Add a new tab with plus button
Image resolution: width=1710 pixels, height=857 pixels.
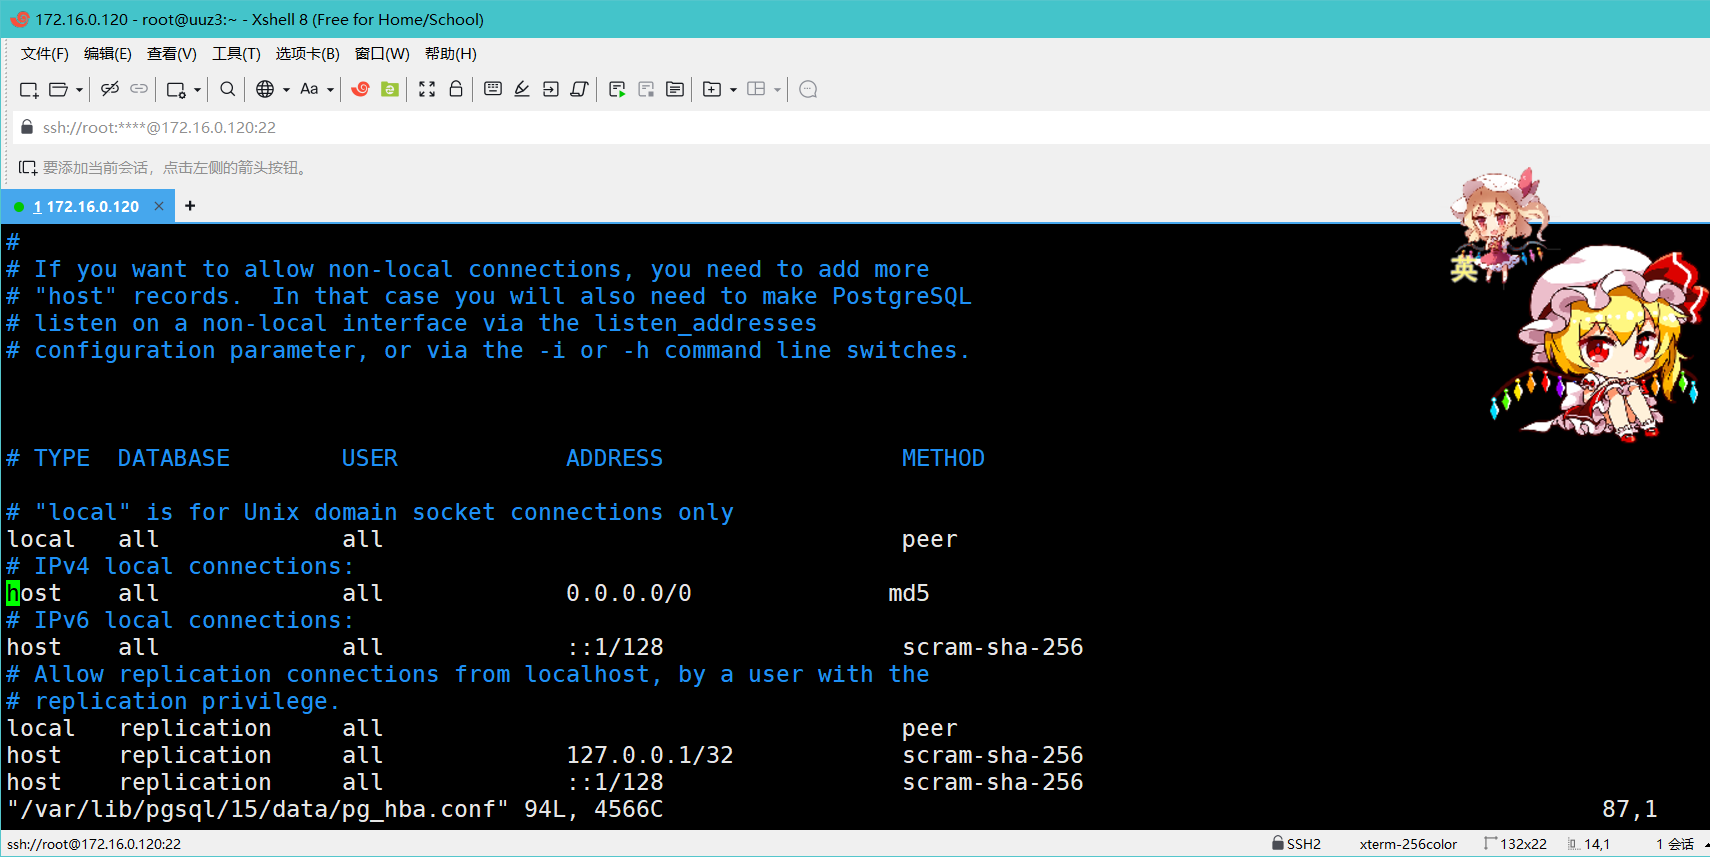tap(190, 206)
